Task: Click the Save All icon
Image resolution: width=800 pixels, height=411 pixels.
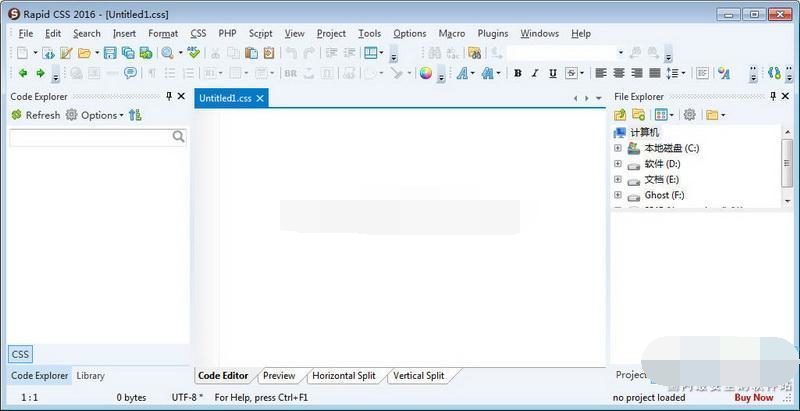Action: (x=128, y=53)
